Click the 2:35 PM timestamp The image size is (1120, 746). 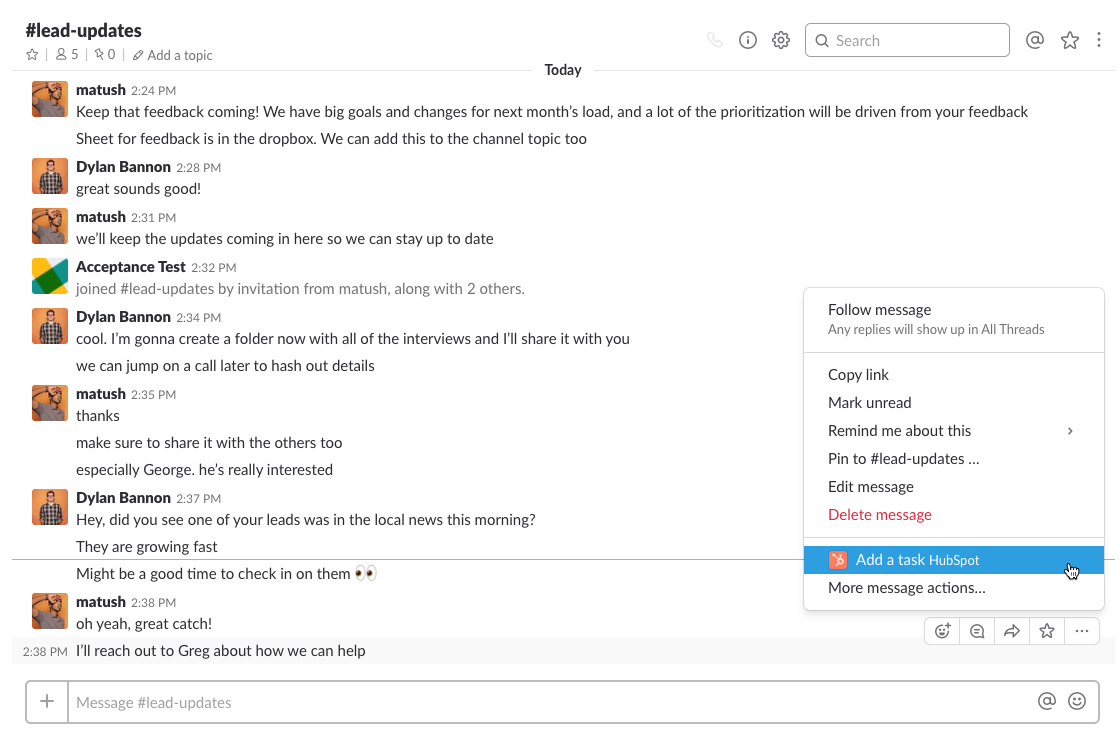click(153, 394)
